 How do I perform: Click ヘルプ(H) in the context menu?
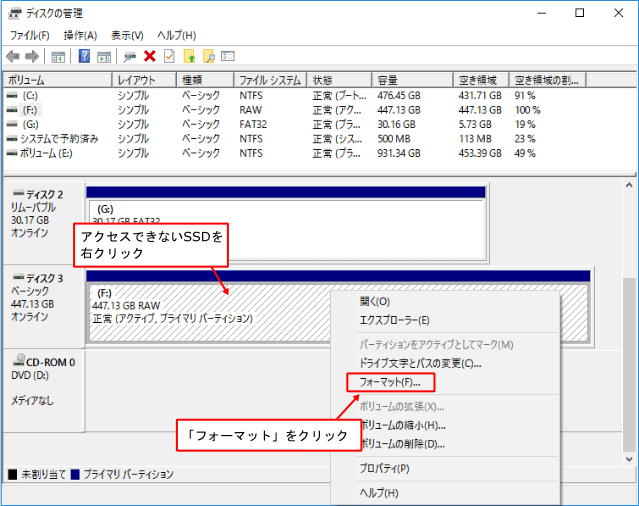(379, 493)
